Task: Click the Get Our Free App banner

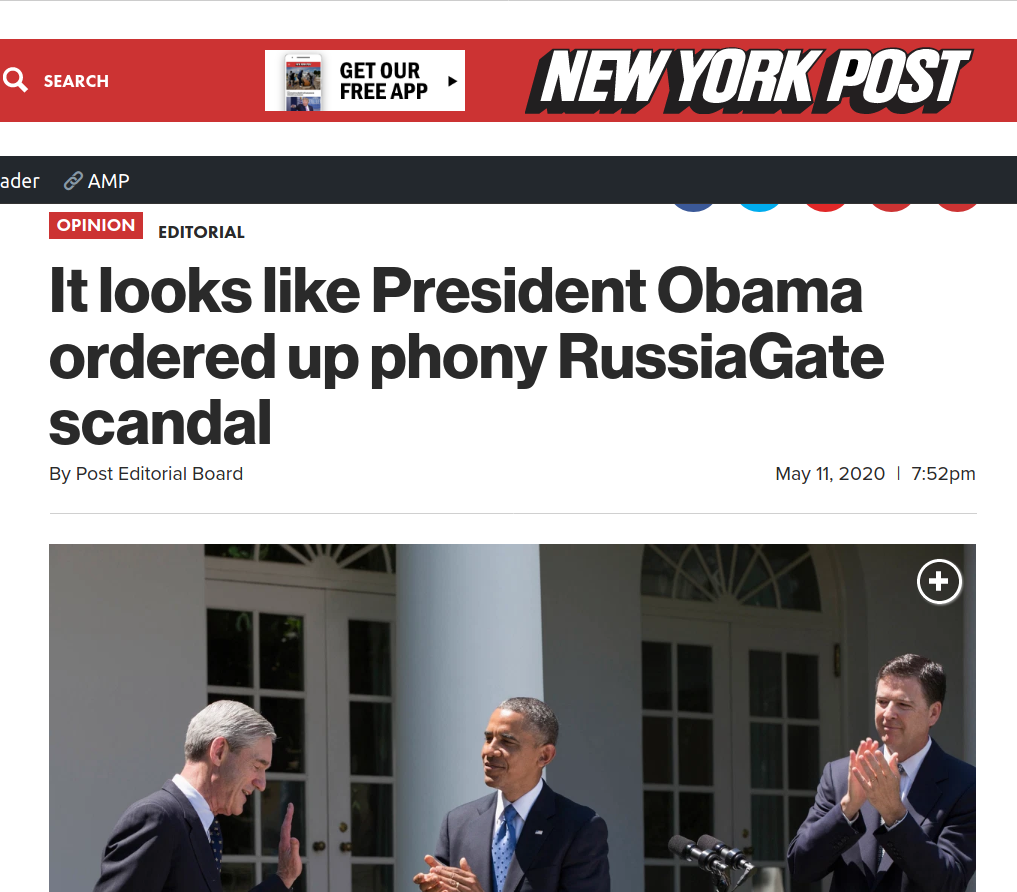Action: point(365,80)
